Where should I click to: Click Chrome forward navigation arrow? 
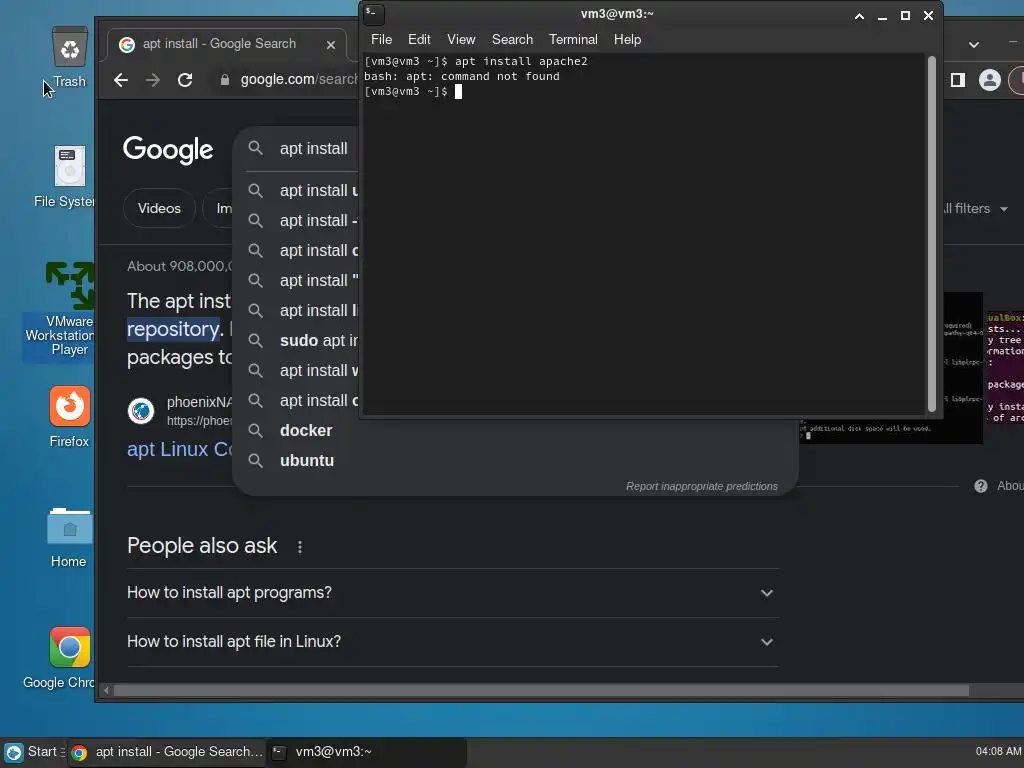pos(153,80)
